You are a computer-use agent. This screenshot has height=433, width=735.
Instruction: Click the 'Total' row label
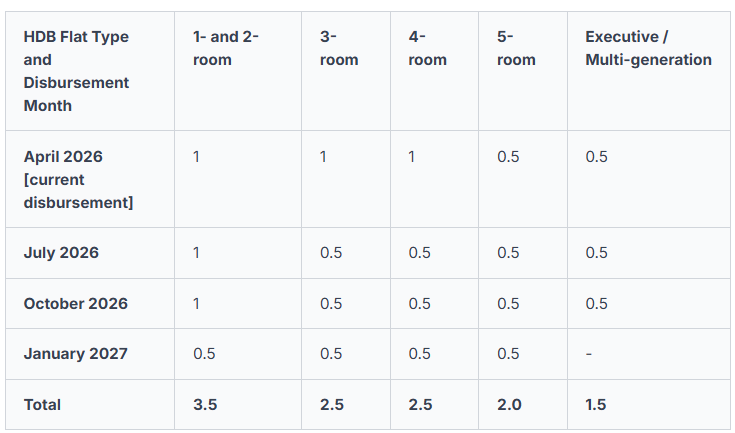42,405
